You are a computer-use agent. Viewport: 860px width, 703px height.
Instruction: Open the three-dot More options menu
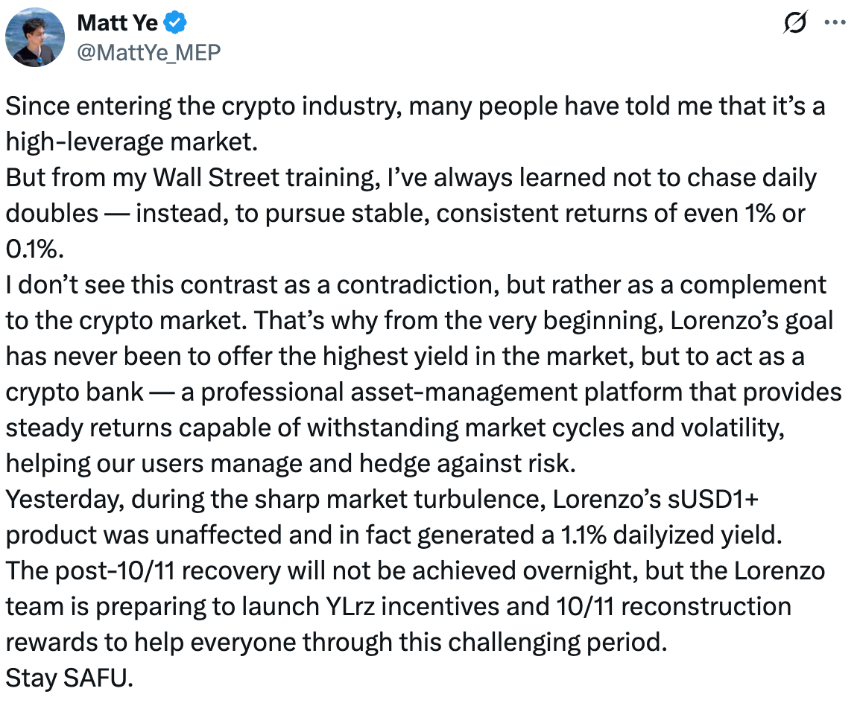pos(833,24)
